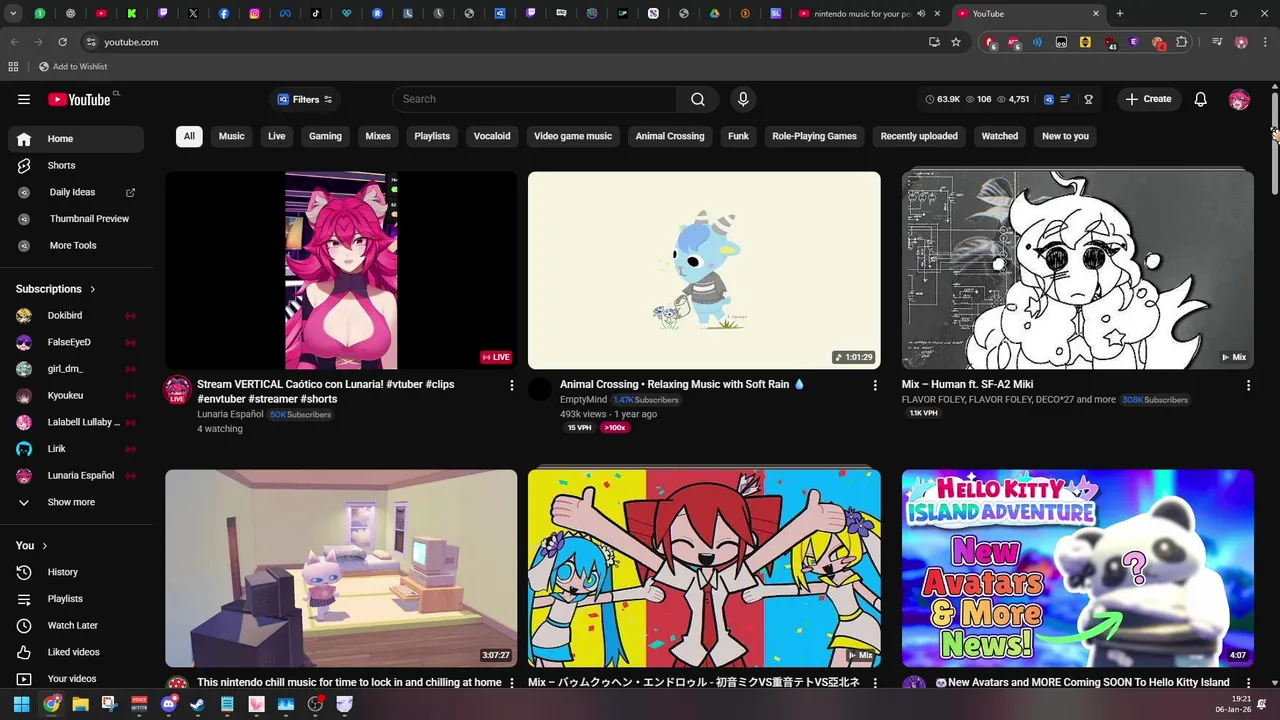Click the Add to Wishlist bookmark

(x=72, y=67)
